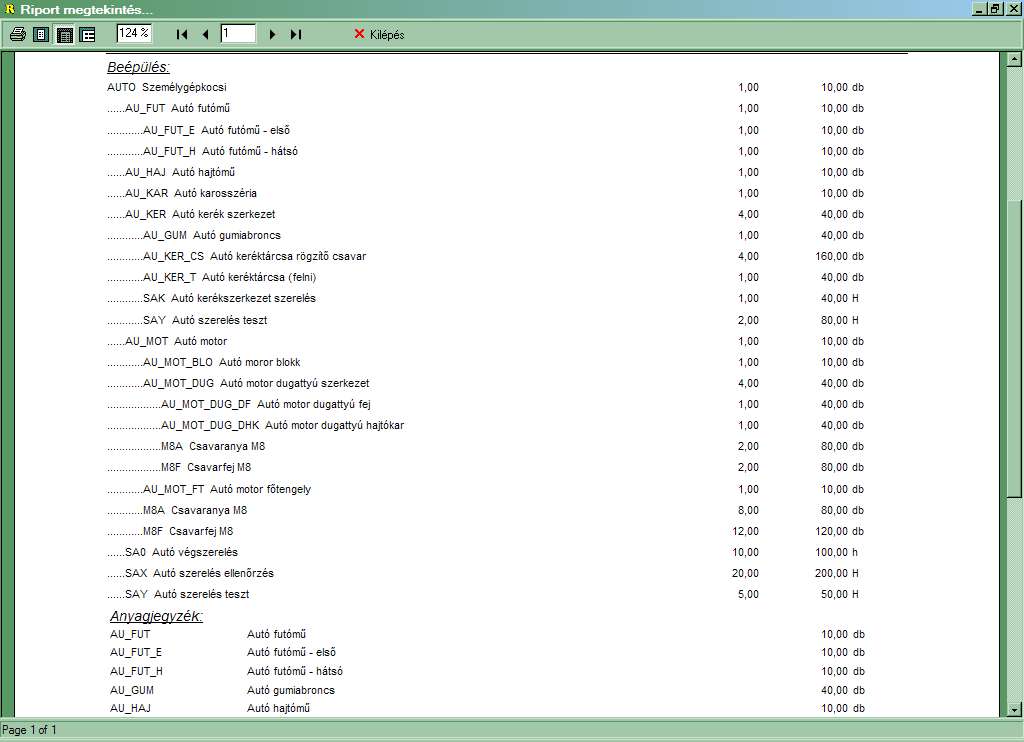This screenshot has width=1024, height=742.
Task: Select the AU_FUT_E Autó futómű - első tree row
Action: point(486,130)
